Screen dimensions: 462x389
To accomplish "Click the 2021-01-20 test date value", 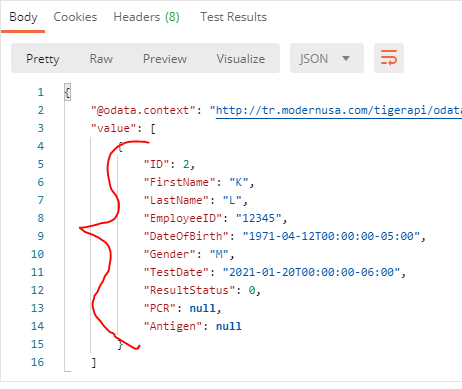I will (x=311, y=272).
